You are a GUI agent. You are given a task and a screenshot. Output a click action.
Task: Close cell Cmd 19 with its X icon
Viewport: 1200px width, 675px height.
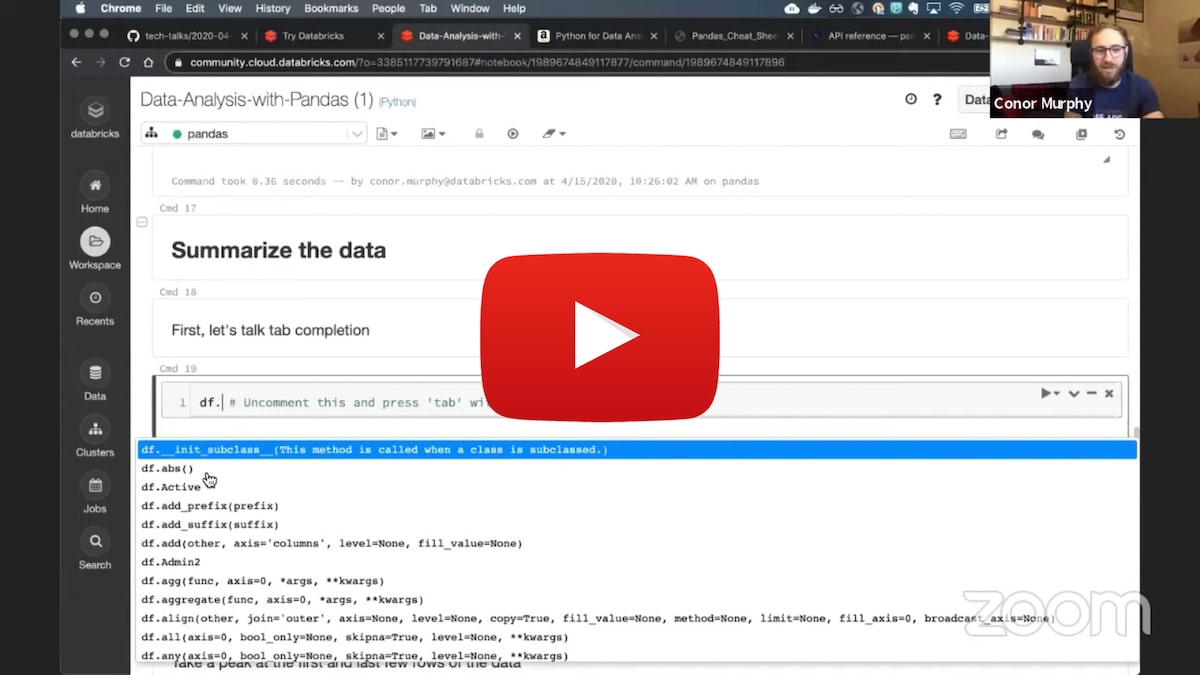[x=1108, y=394]
